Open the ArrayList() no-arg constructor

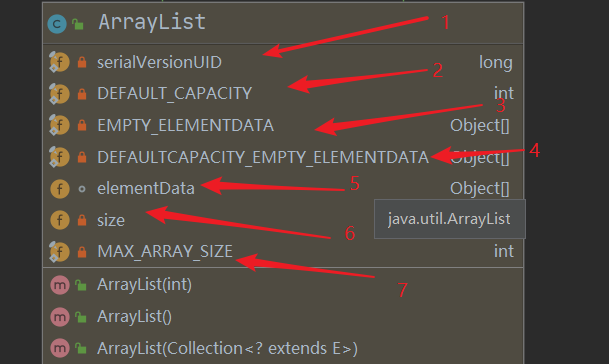pos(134,317)
